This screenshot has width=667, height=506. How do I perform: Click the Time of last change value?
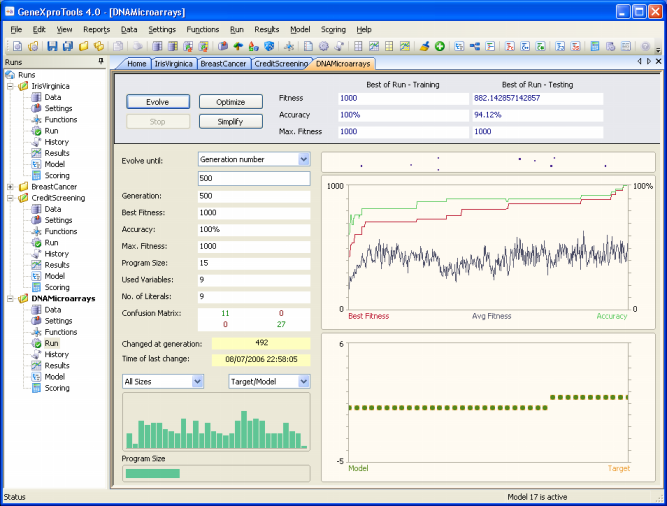click(261, 360)
